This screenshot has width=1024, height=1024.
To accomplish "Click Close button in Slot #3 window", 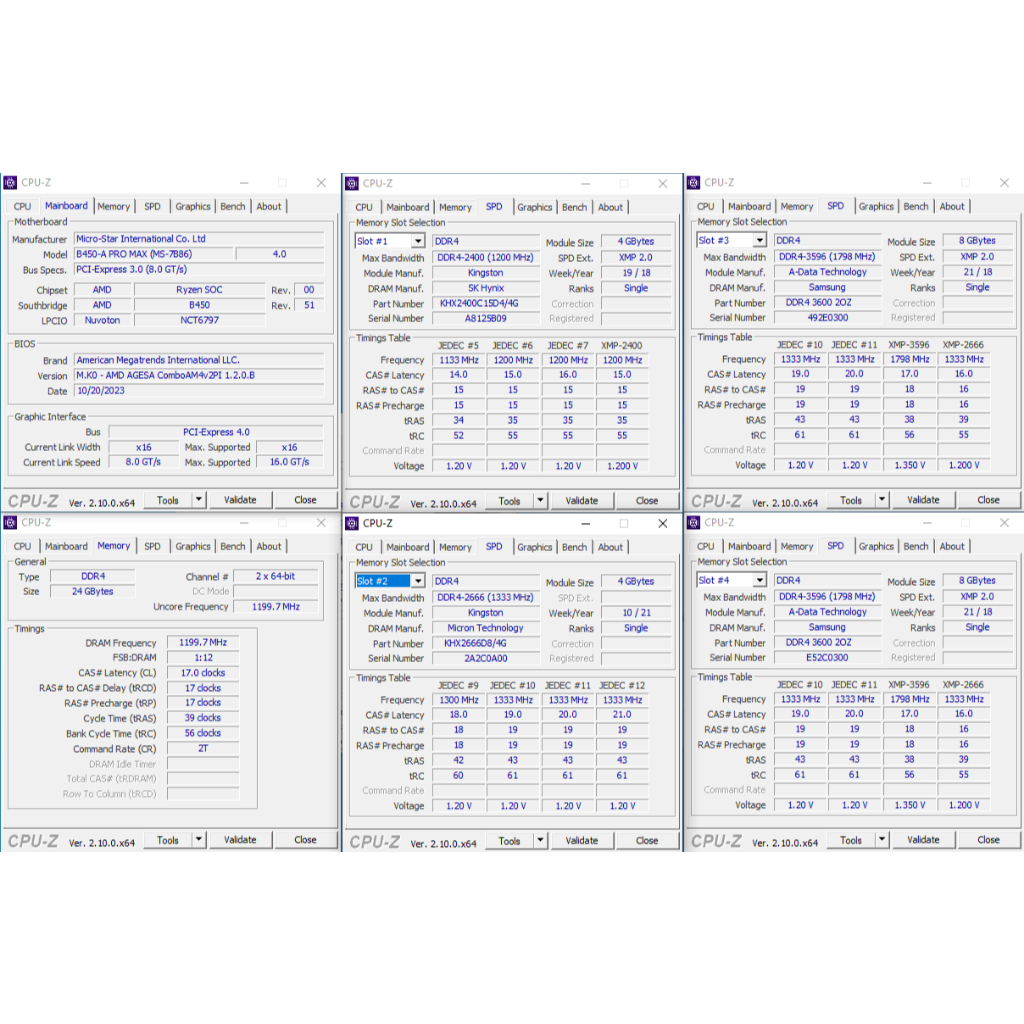I will click(988, 500).
